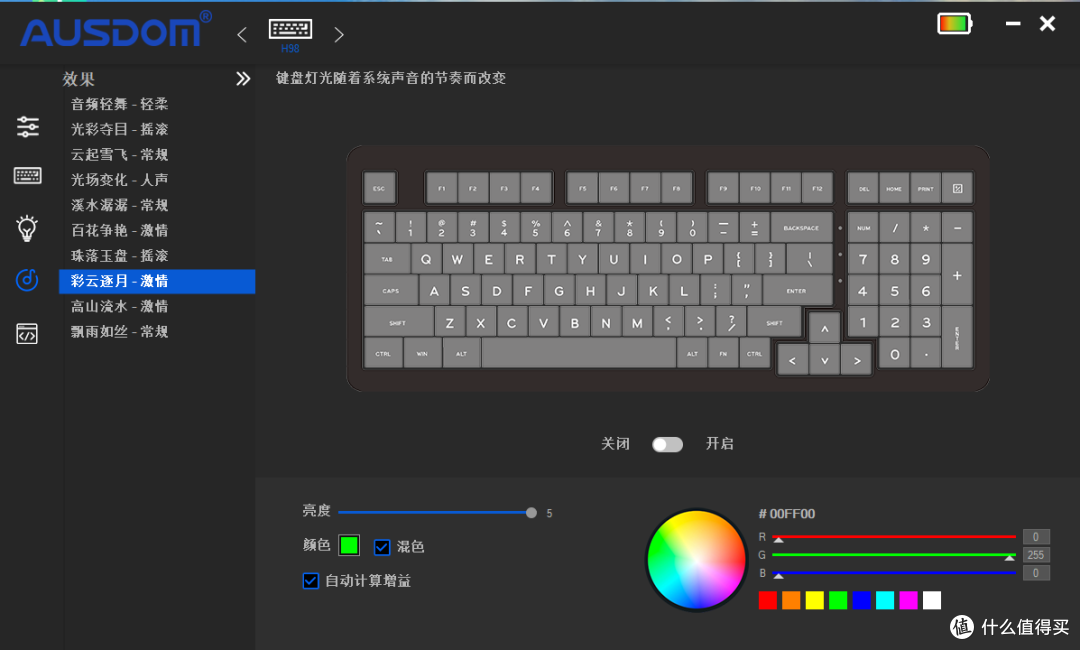Click the CAPS key on the keyboard diagram
This screenshot has height=650, width=1080.
(391, 291)
